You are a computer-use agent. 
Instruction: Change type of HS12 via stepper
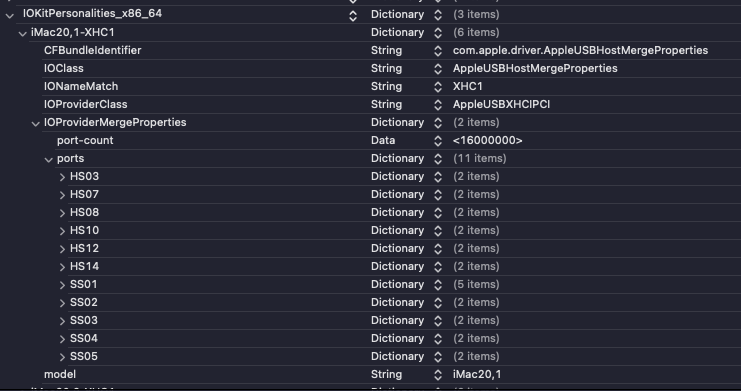click(438, 249)
